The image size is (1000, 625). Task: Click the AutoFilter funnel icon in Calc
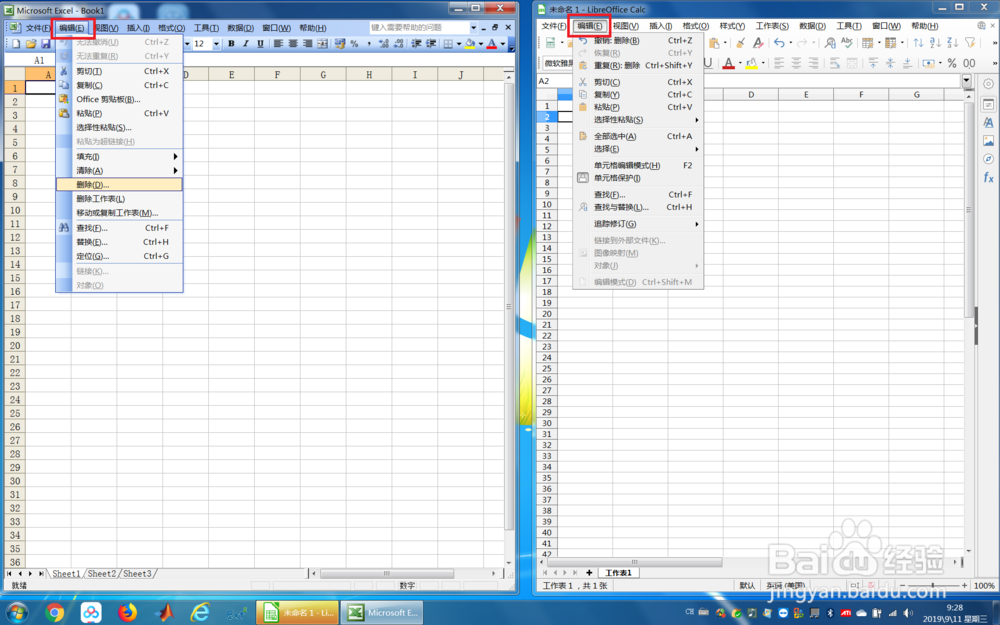click(x=970, y=43)
